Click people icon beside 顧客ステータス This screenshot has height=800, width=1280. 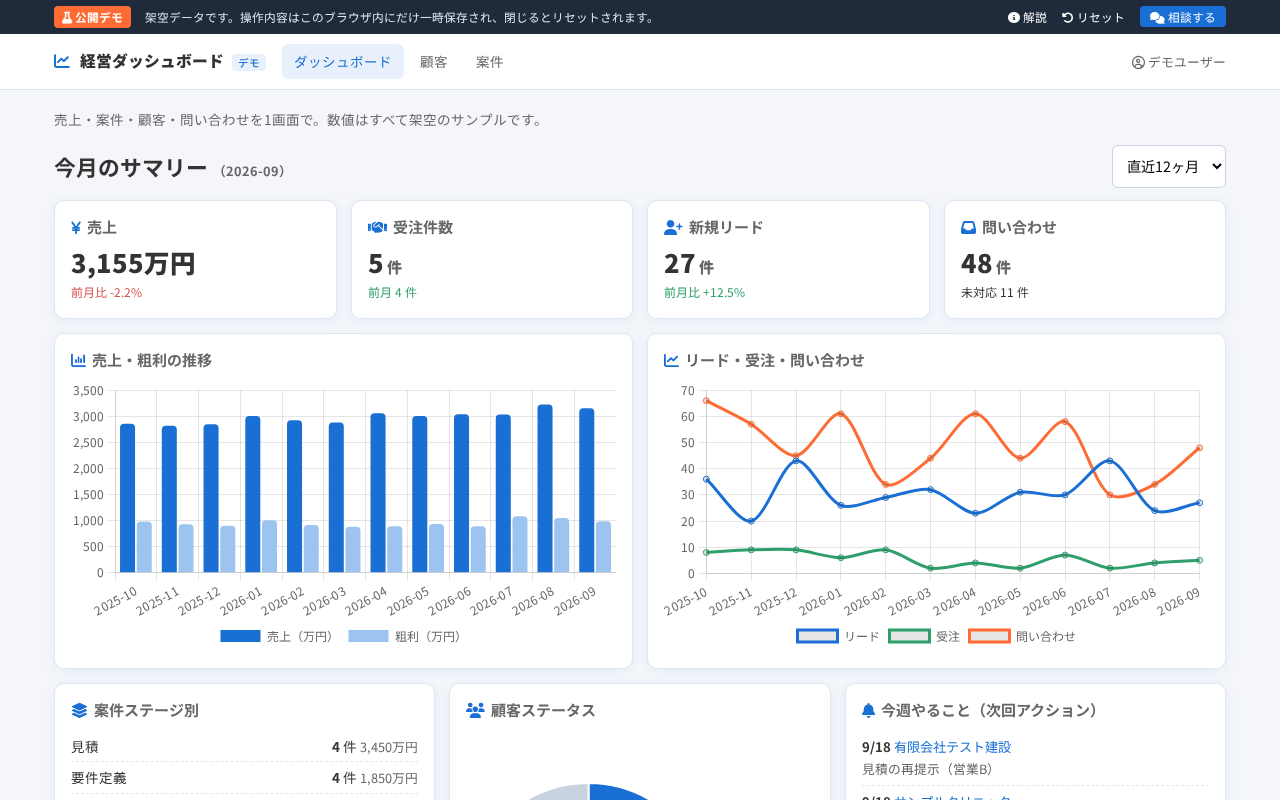coord(475,710)
